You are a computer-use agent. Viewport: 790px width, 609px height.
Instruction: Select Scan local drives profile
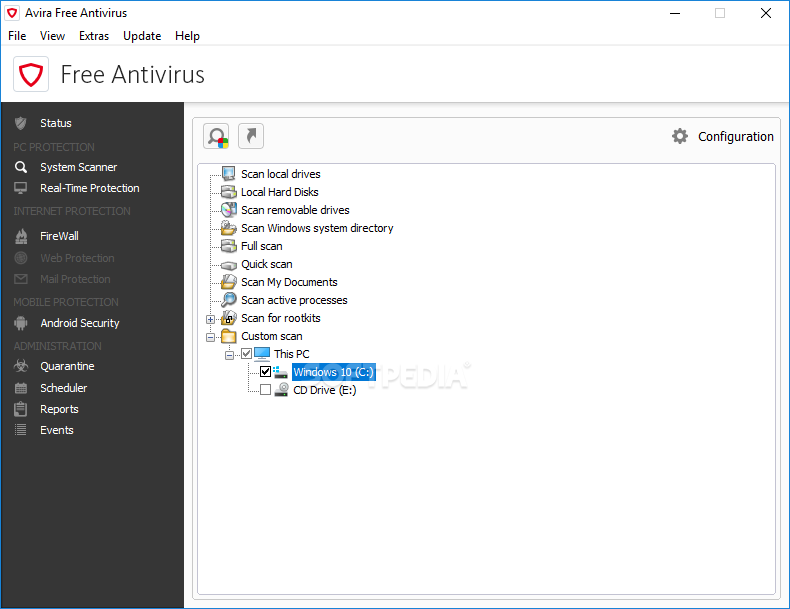click(x=281, y=174)
